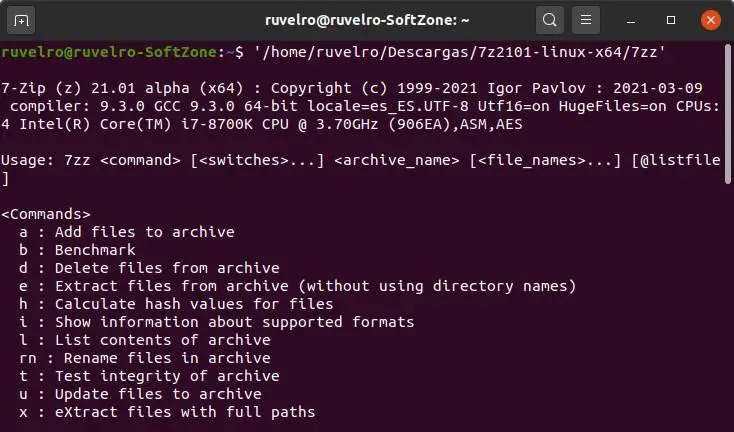Click 'Delete files from archive' line
Screen dimensions: 734x432
point(149,268)
